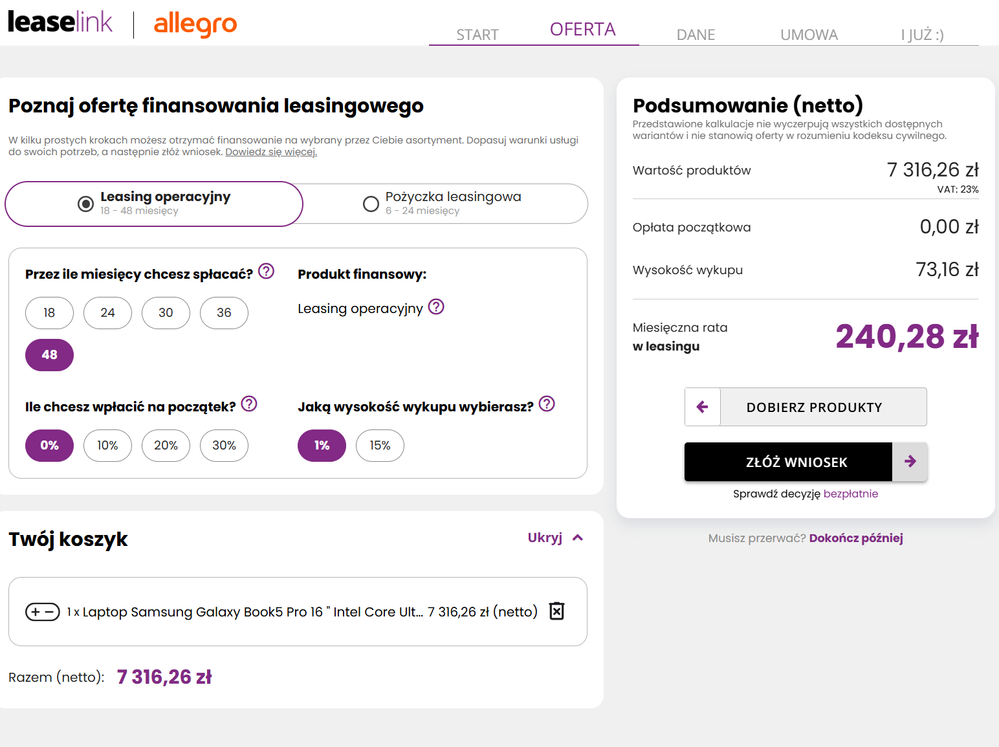Click the Dokończ później link

click(855, 538)
